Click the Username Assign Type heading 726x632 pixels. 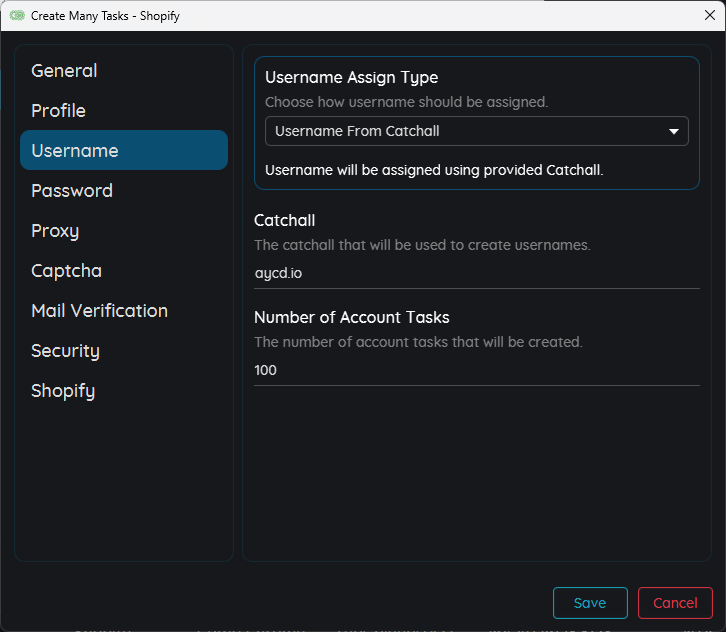point(351,78)
